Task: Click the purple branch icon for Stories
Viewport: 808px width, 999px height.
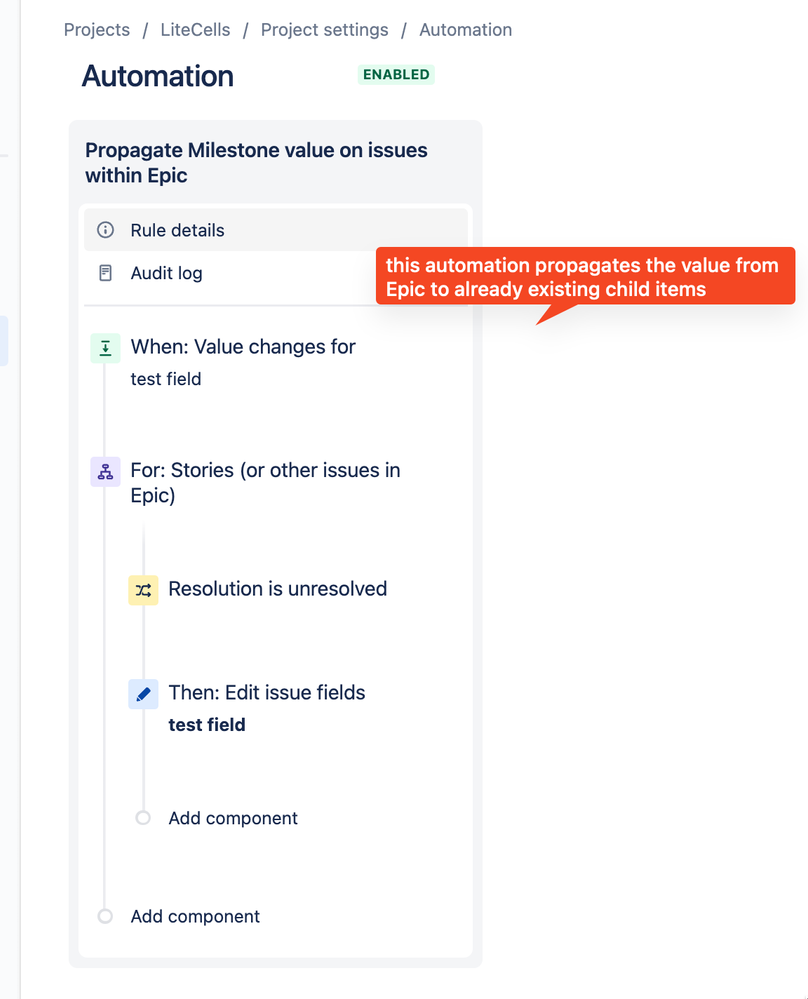Action: coord(105,472)
